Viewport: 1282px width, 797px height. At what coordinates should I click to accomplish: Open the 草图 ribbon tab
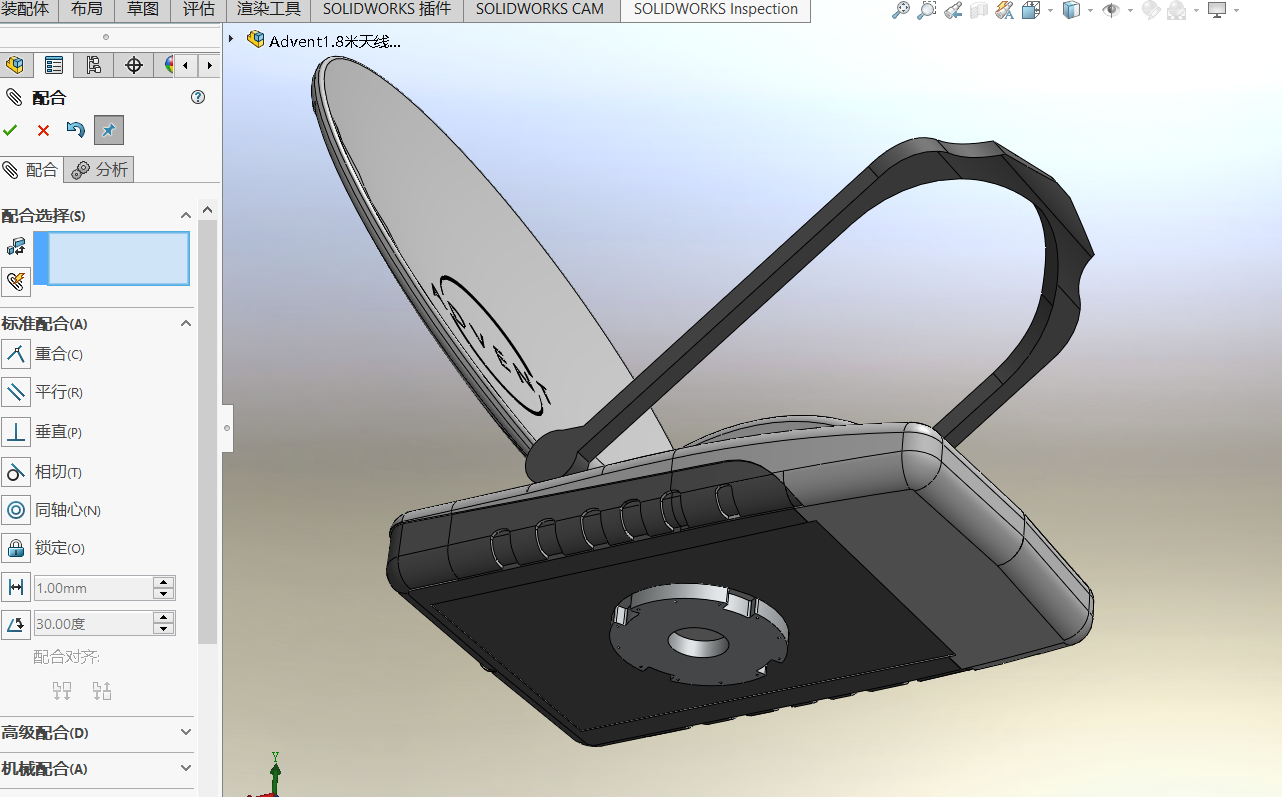[x=143, y=10]
